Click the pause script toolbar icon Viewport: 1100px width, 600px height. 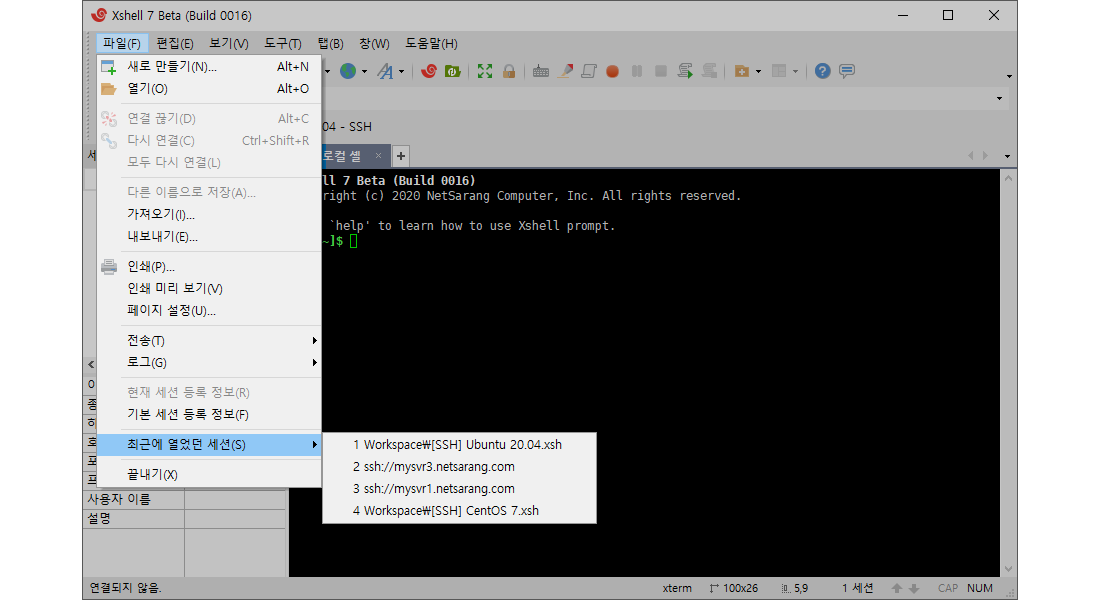637,71
